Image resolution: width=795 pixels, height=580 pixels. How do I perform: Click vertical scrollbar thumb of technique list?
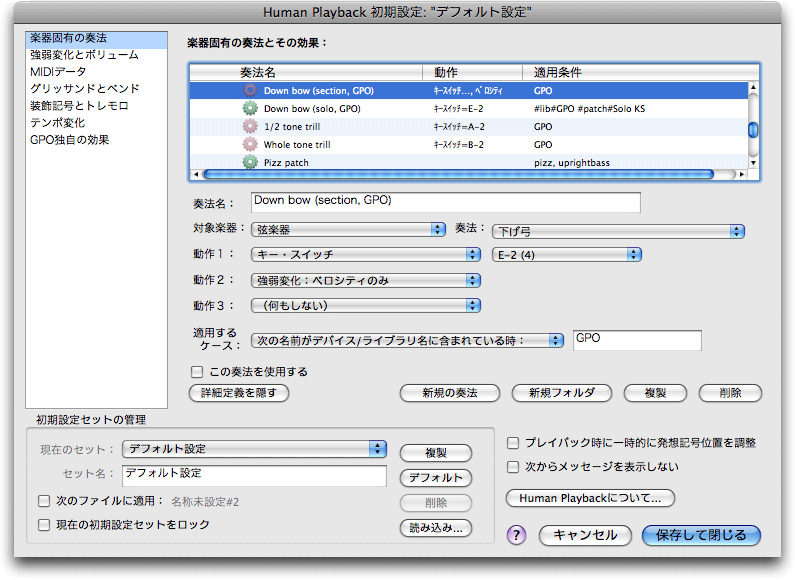(753, 130)
